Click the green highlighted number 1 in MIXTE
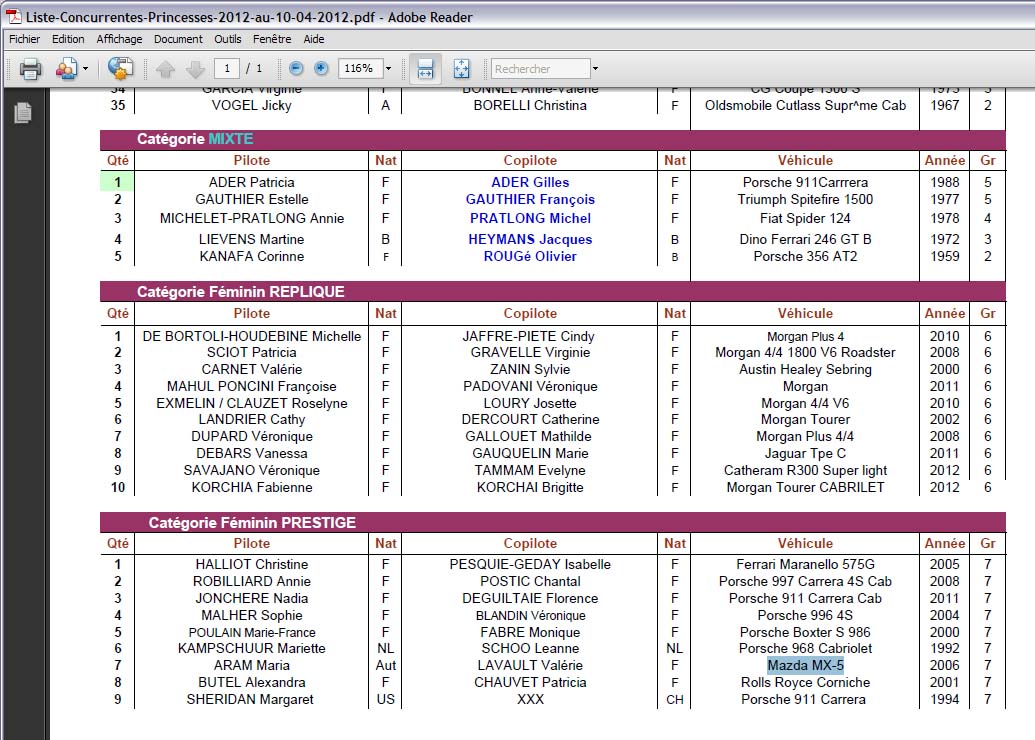 pyautogui.click(x=117, y=182)
